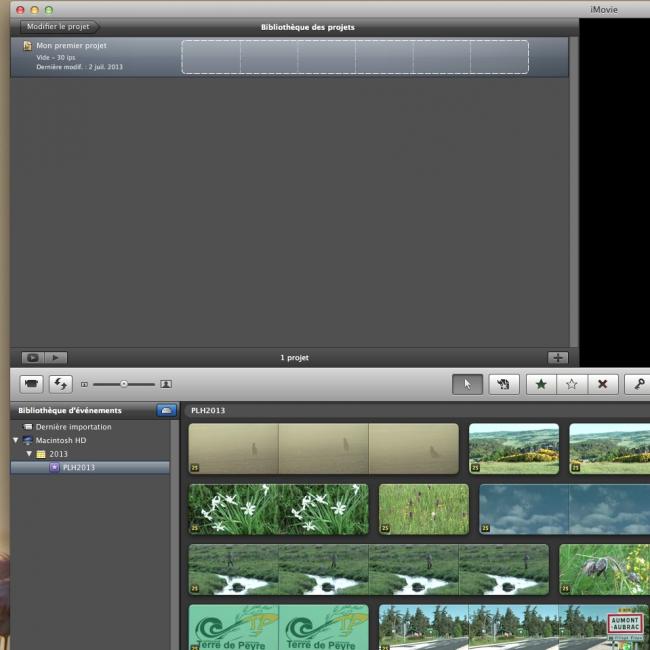Click the event library sidebar scrollbar
Screen dimensions: 650x650
point(175,535)
